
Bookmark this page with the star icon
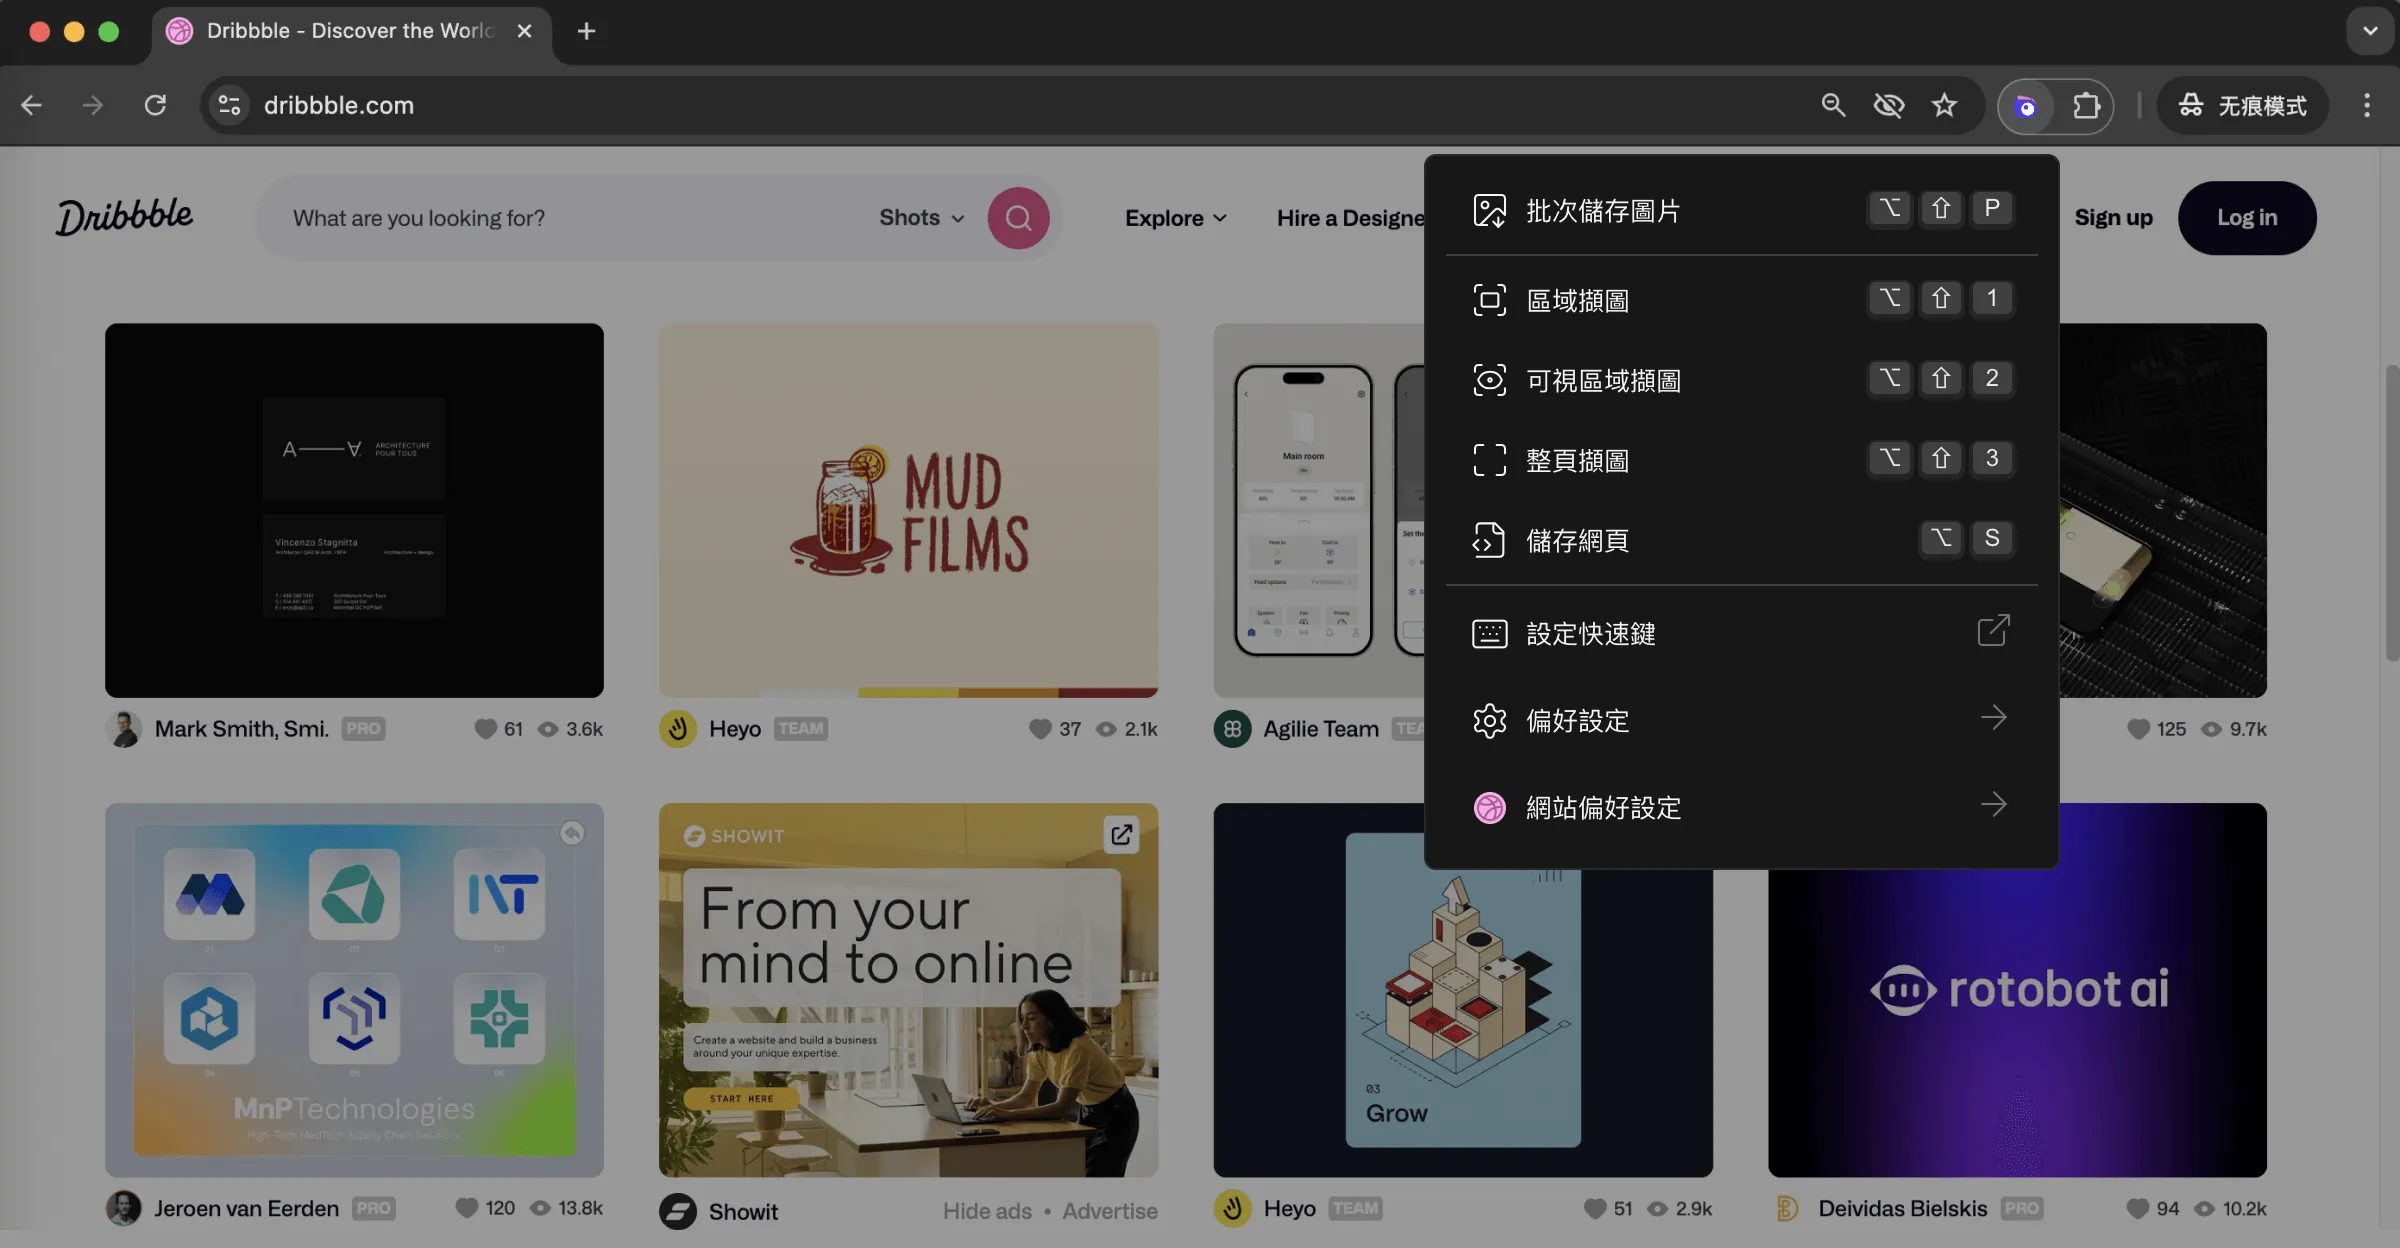pos(1944,105)
